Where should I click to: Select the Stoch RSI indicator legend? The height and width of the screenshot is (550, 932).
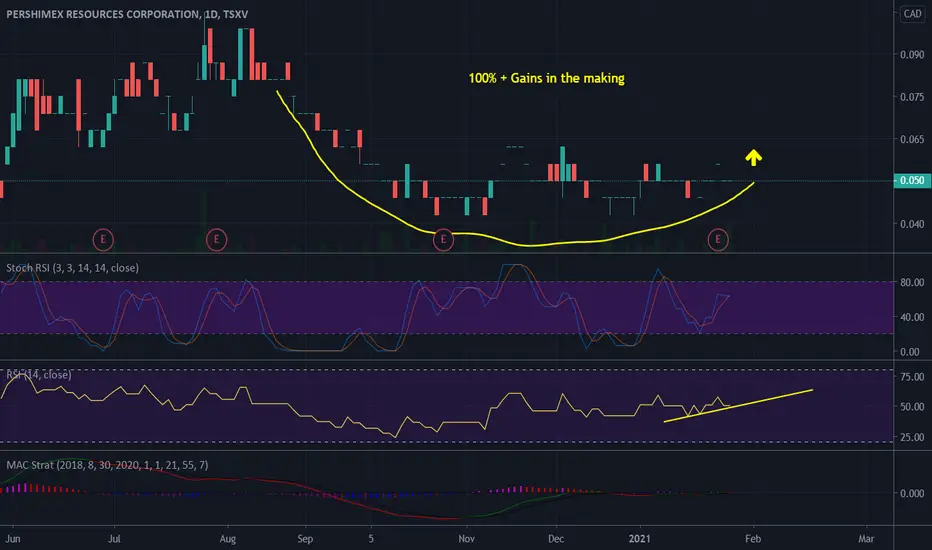(73, 268)
